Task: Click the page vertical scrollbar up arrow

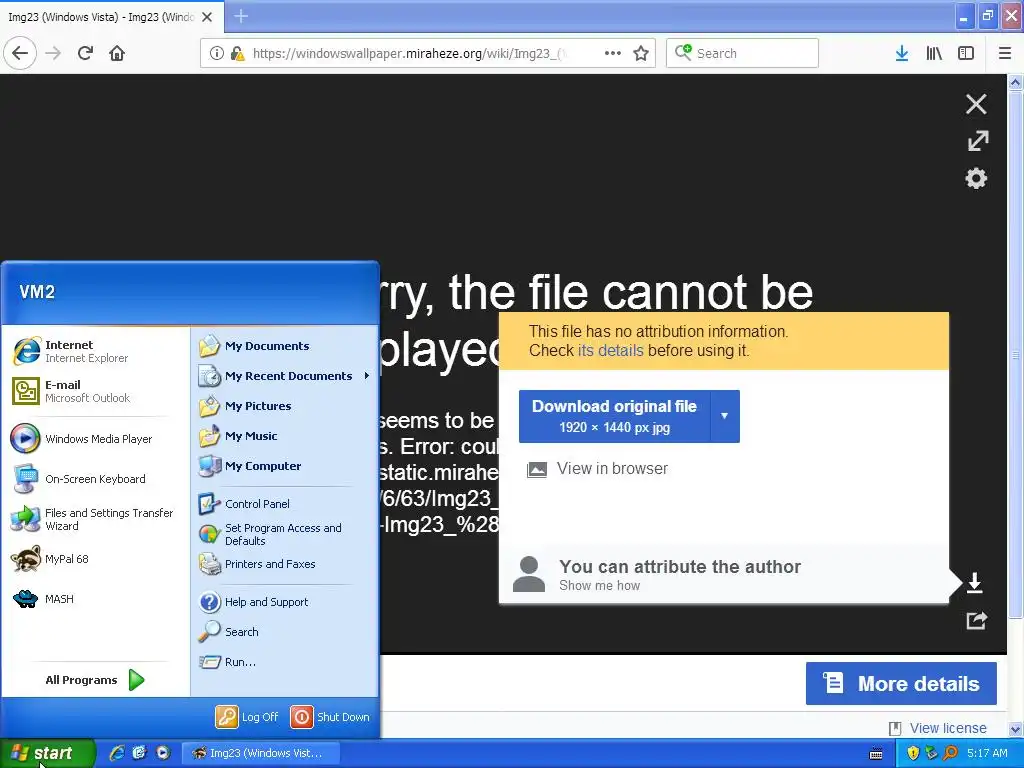Action: click(1015, 82)
